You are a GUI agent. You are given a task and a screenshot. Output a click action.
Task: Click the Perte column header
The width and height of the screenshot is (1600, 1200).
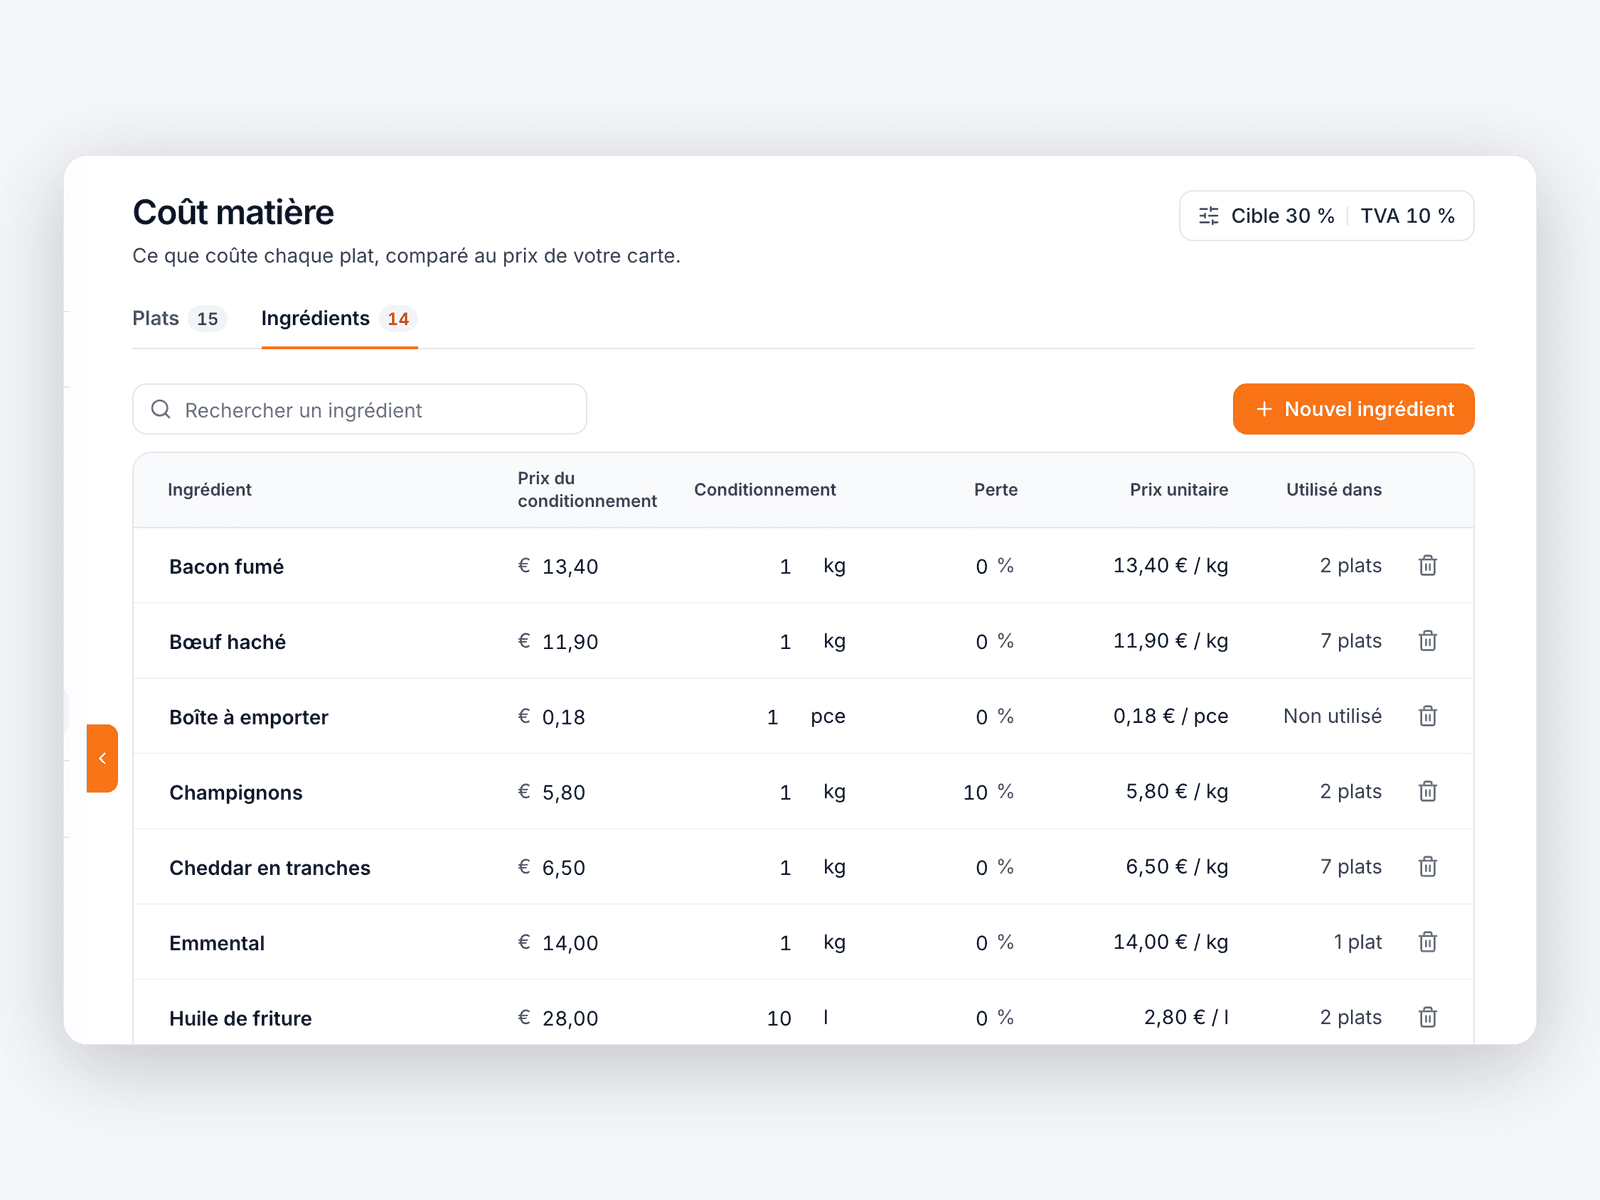(x=996, y=490)
